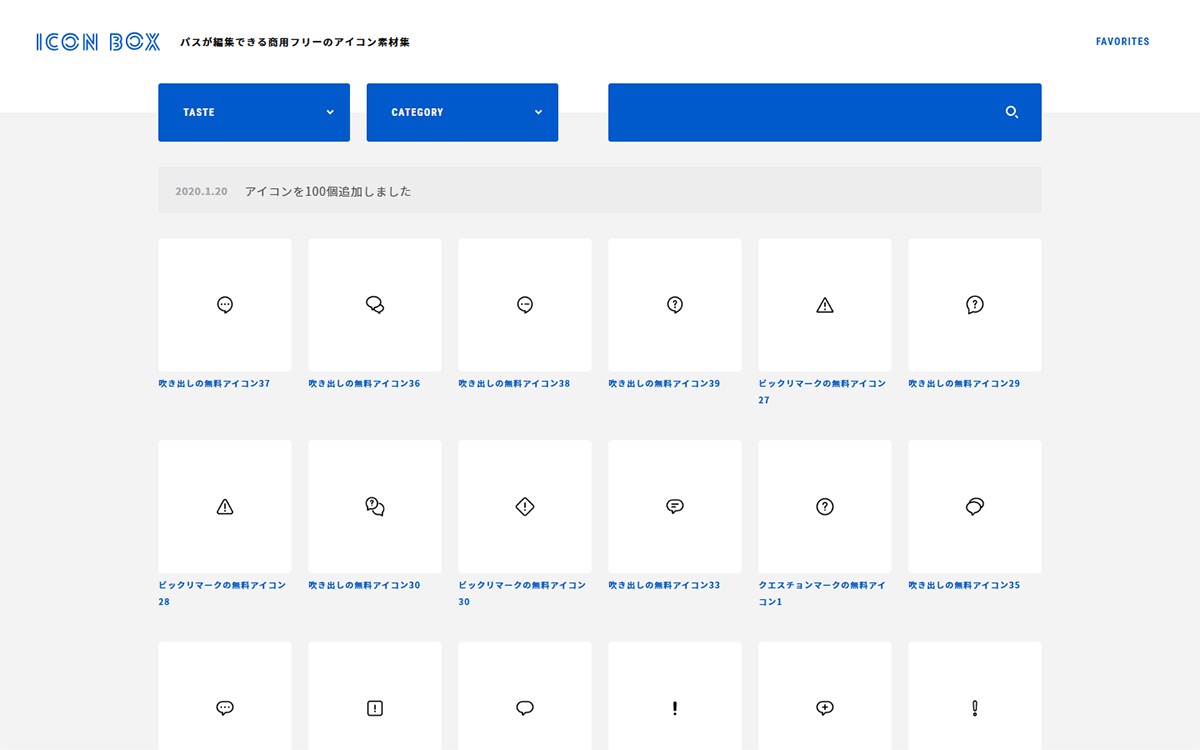Select the red exclamation mark icon

point(674,708)
